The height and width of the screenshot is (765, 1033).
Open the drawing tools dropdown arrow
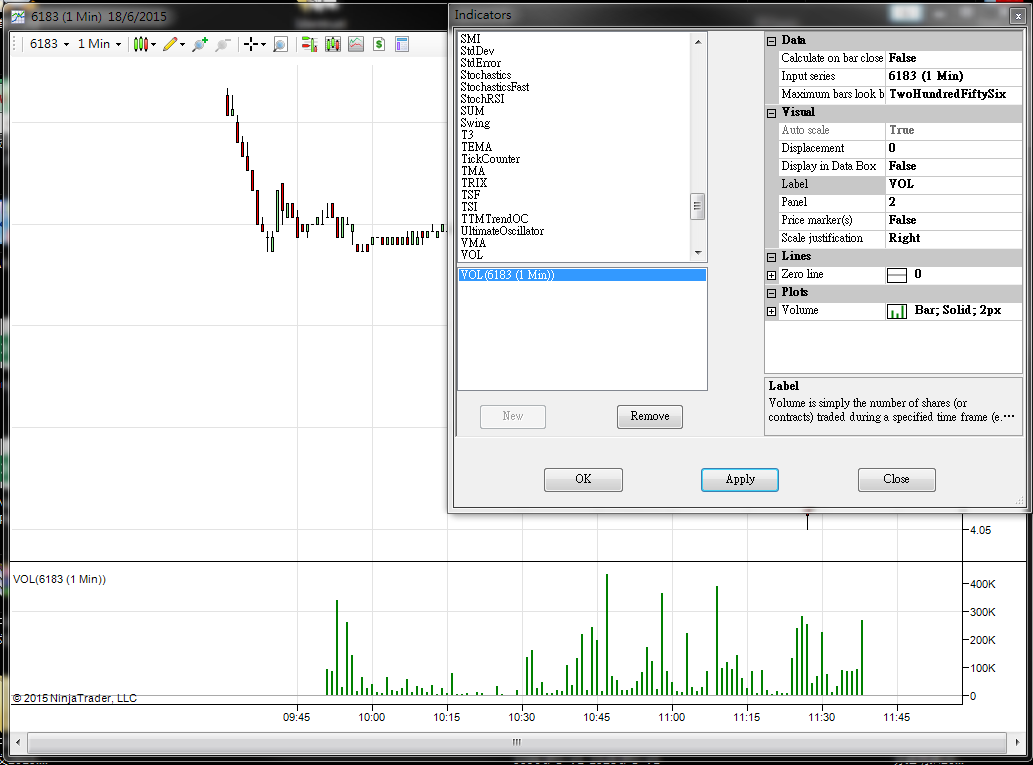pos(182,45)
